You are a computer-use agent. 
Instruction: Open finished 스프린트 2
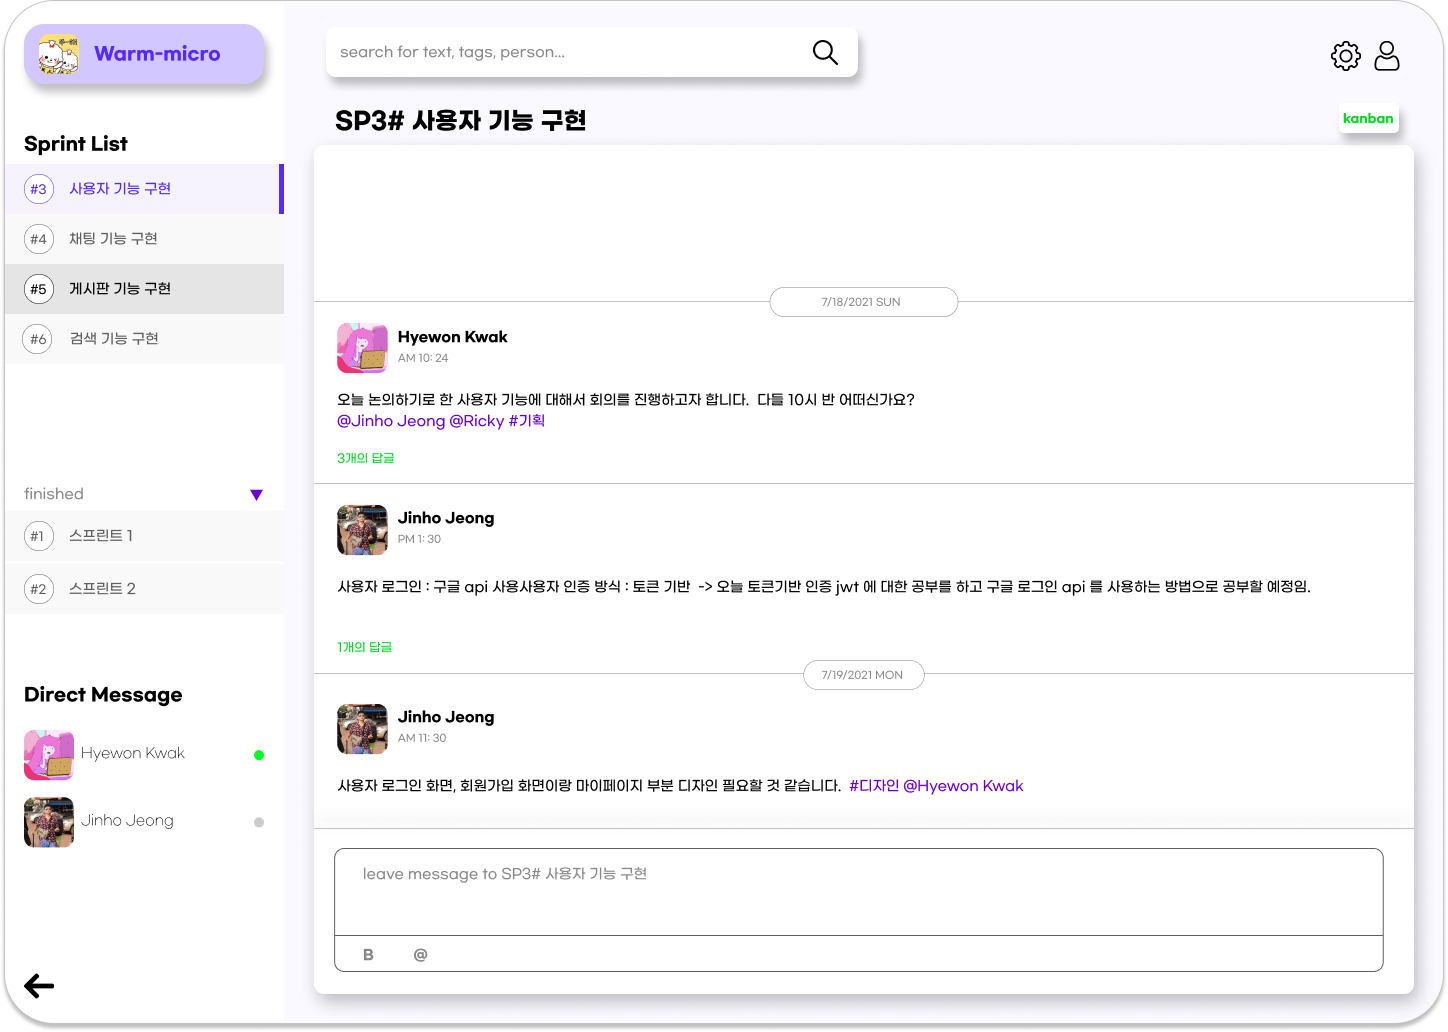point(144,589)
